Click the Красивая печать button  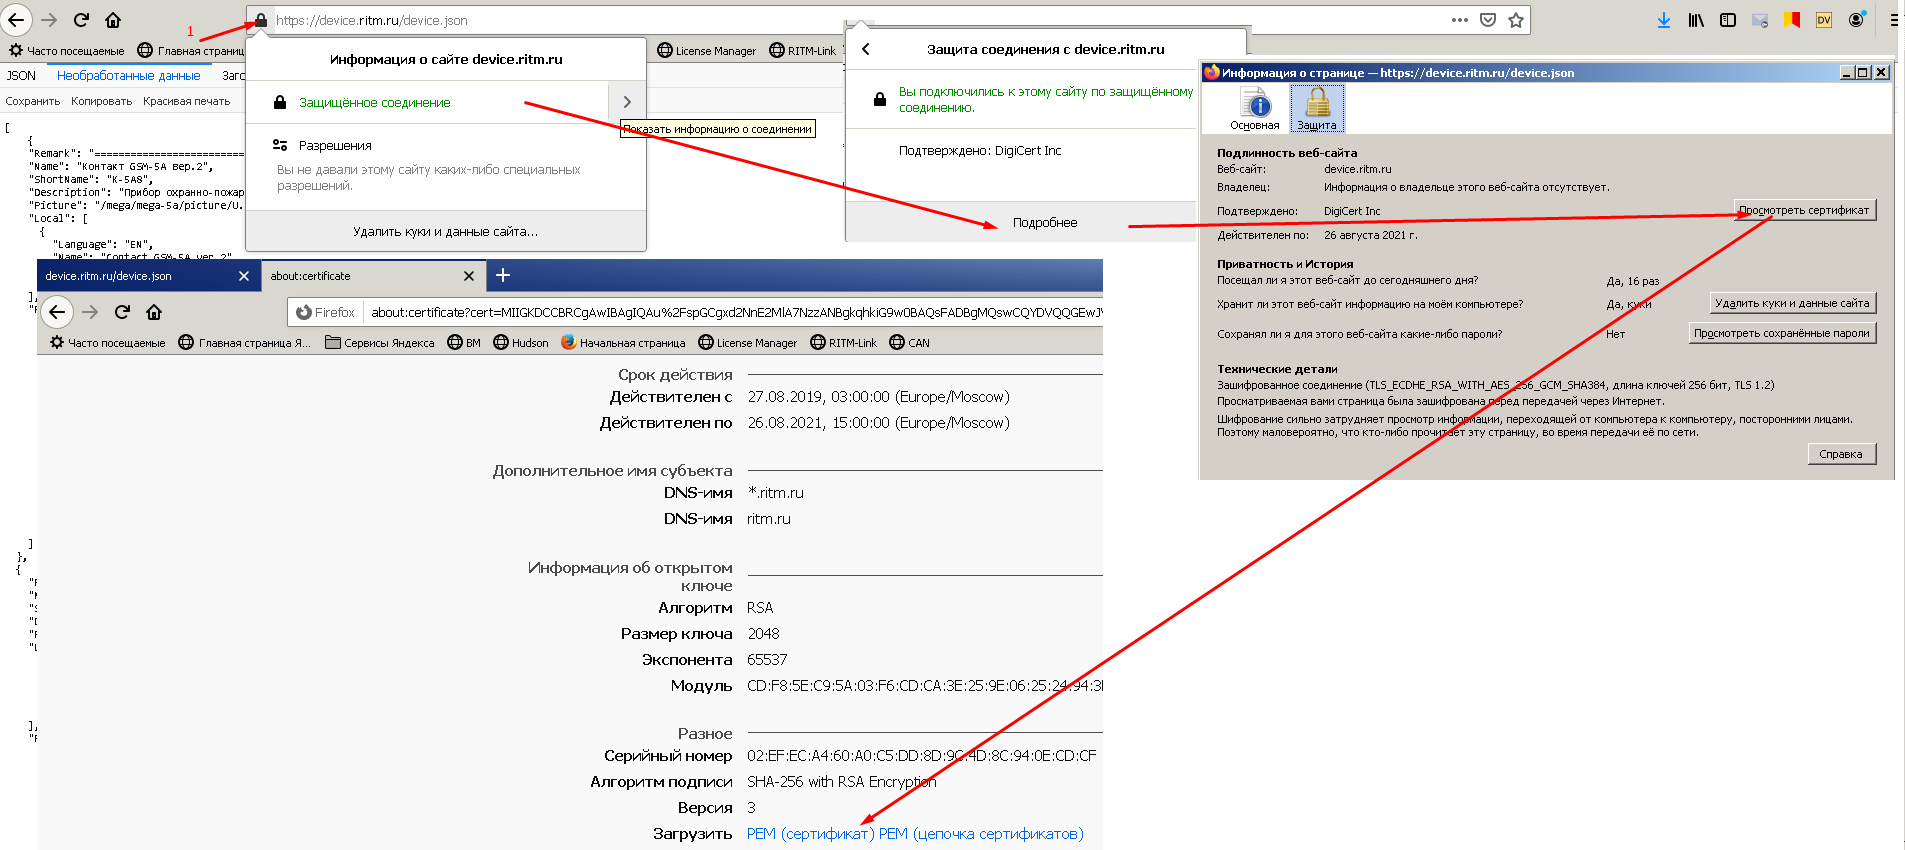(x=186, y=101)
